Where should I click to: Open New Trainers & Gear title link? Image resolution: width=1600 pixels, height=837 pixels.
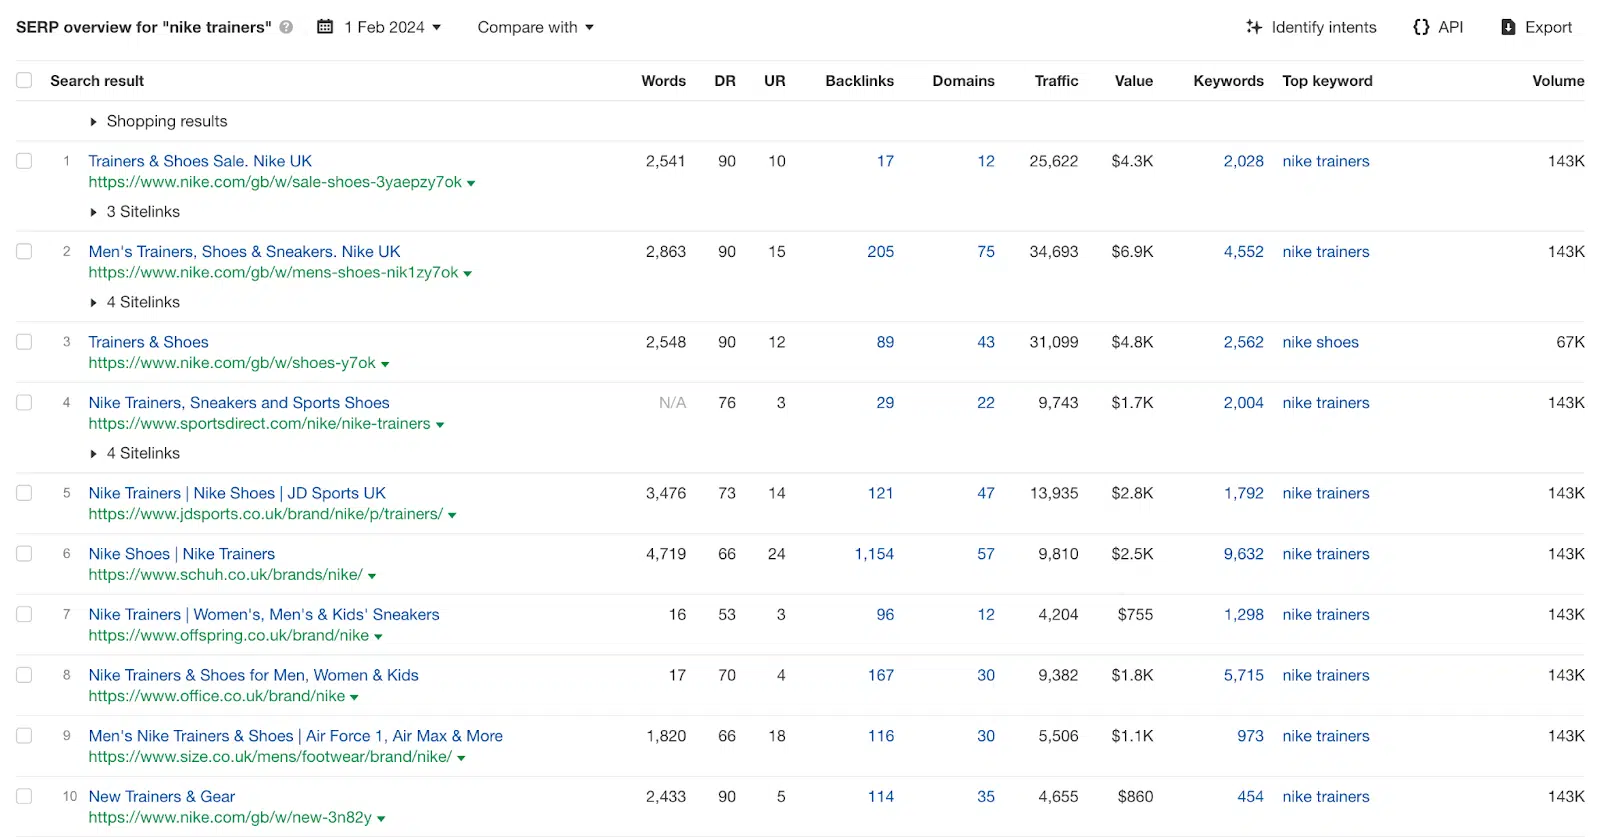[162, 797]
